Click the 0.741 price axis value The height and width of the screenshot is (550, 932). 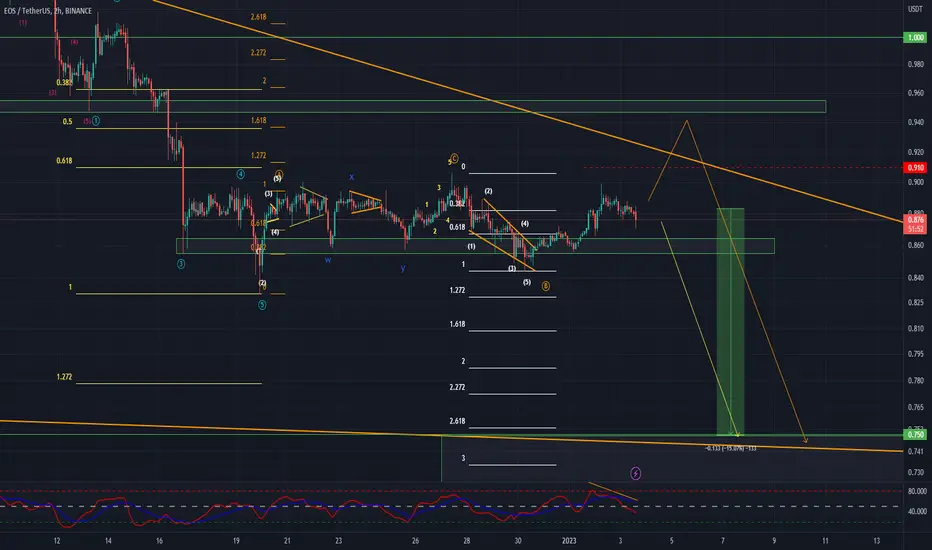click(x=915, y=451)
